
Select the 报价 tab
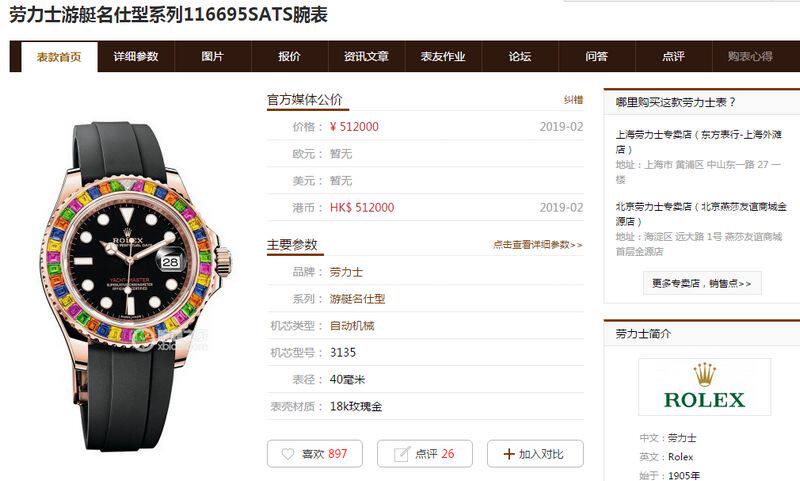(x=289, y=57)
